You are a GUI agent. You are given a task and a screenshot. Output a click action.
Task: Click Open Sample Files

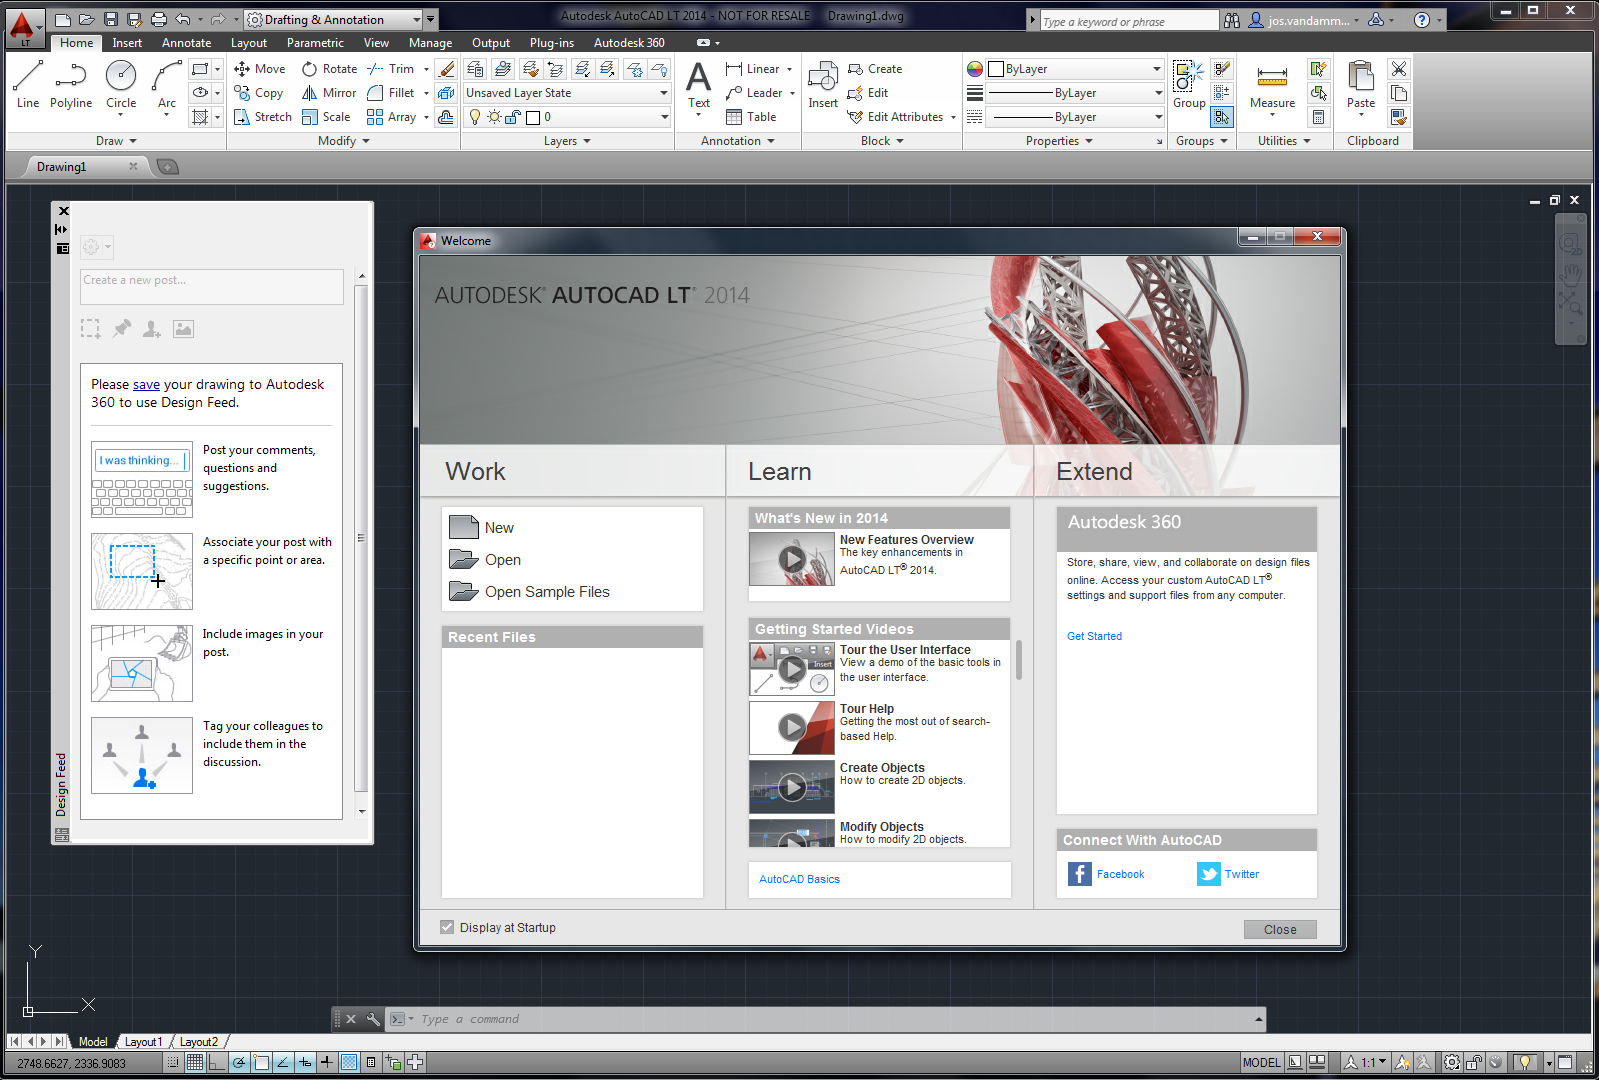coord(529,592)
